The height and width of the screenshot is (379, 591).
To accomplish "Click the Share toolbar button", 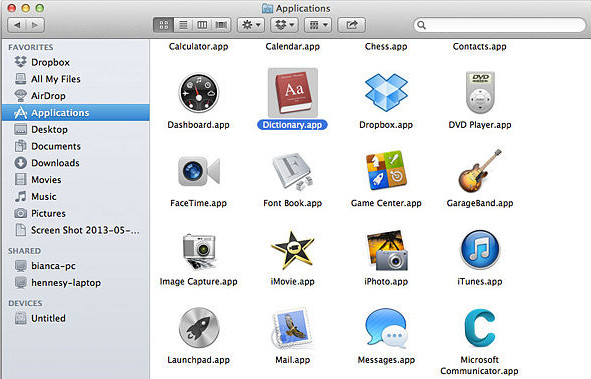I will point(351,25).
